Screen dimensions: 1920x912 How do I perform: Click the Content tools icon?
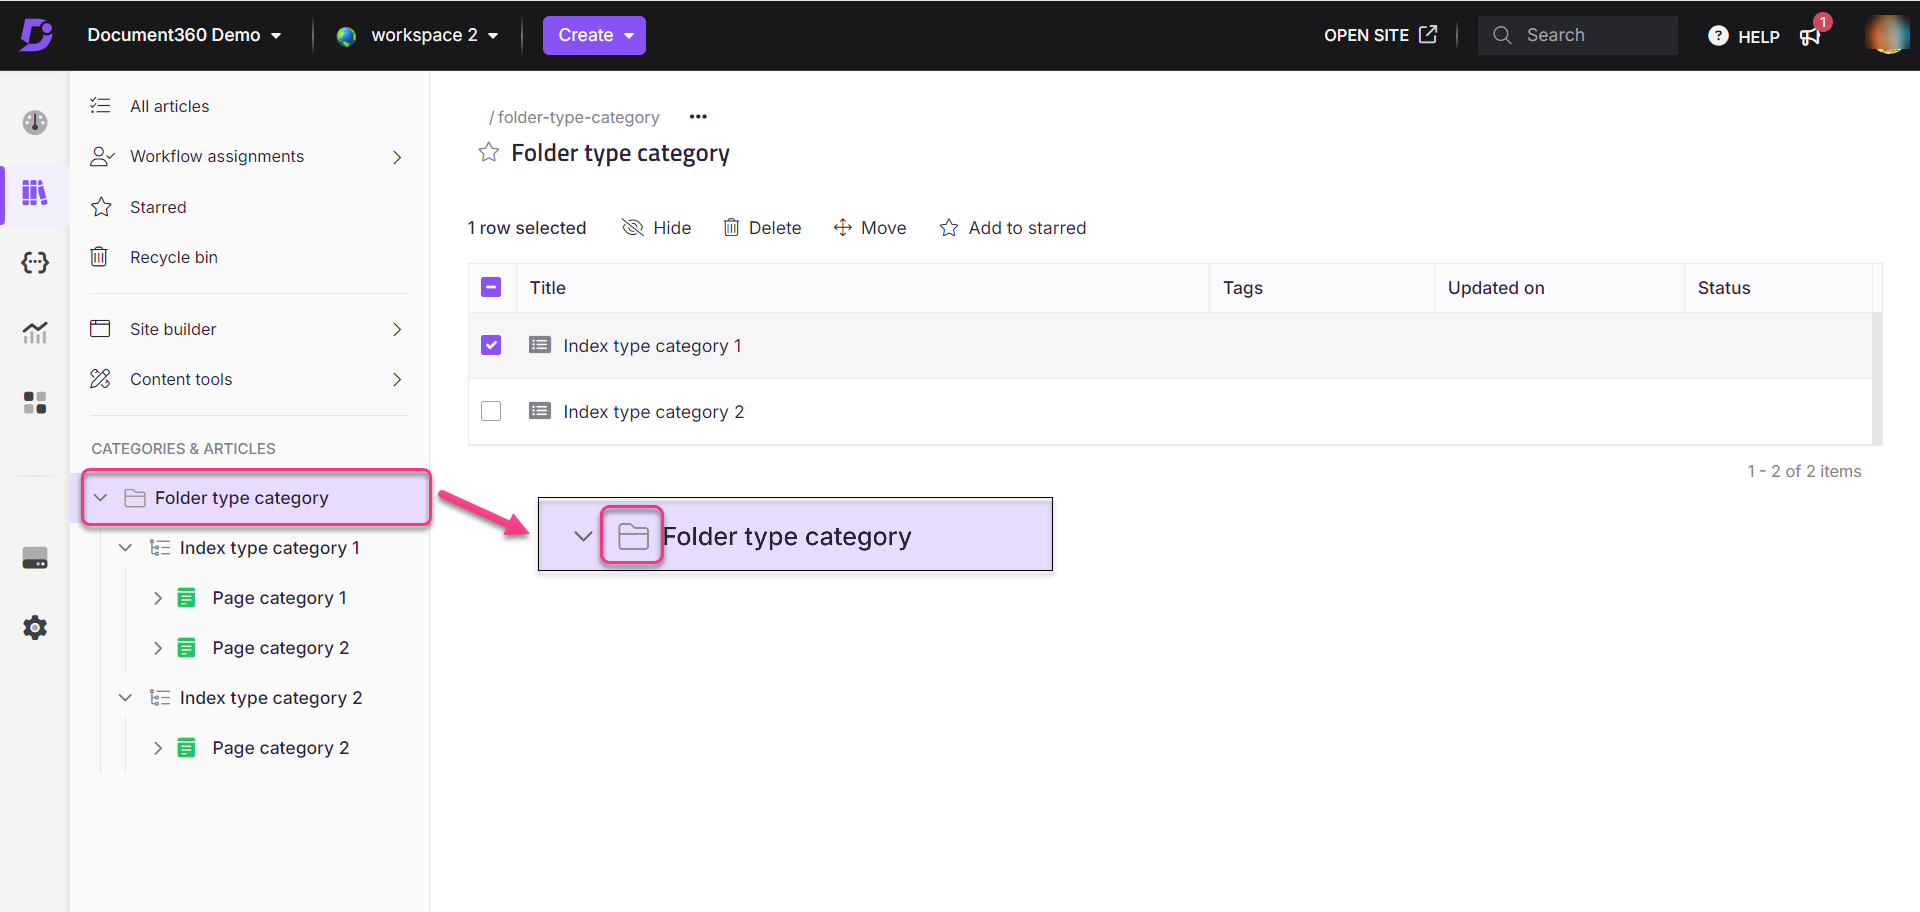pyautogui.click(x=100, y=379)
